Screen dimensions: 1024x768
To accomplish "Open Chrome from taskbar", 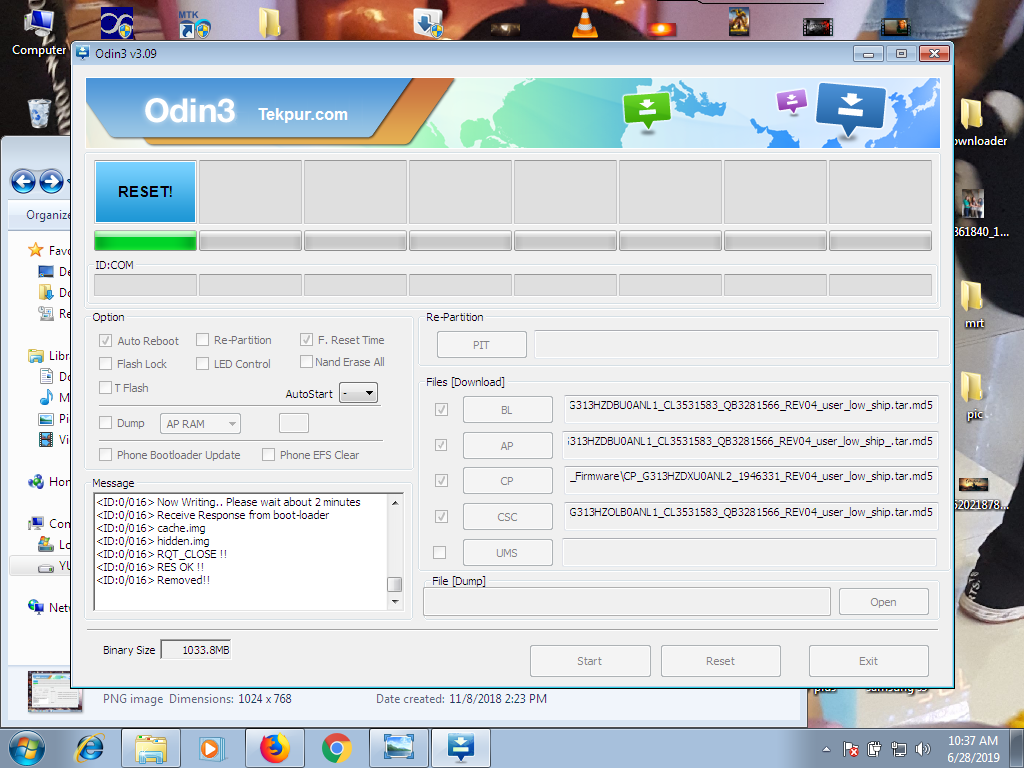I will click(x=336, y=748).
